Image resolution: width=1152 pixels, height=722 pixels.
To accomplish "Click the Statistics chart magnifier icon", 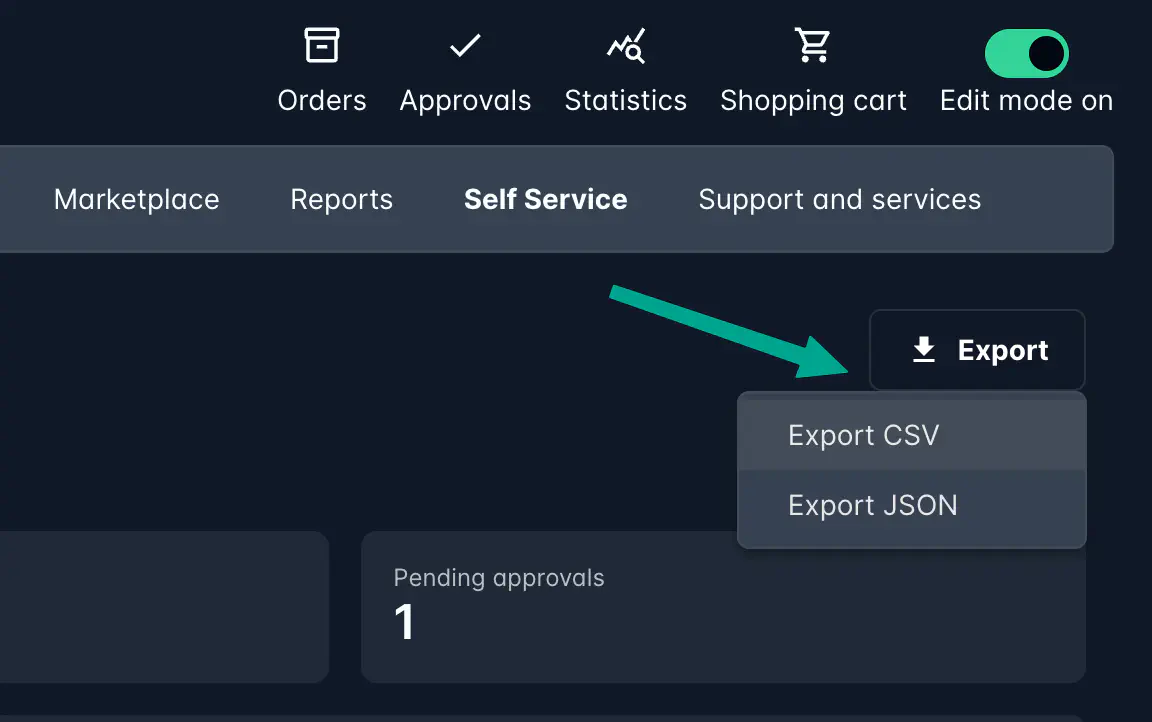I will pyautogui.click(x=626, y=46).
